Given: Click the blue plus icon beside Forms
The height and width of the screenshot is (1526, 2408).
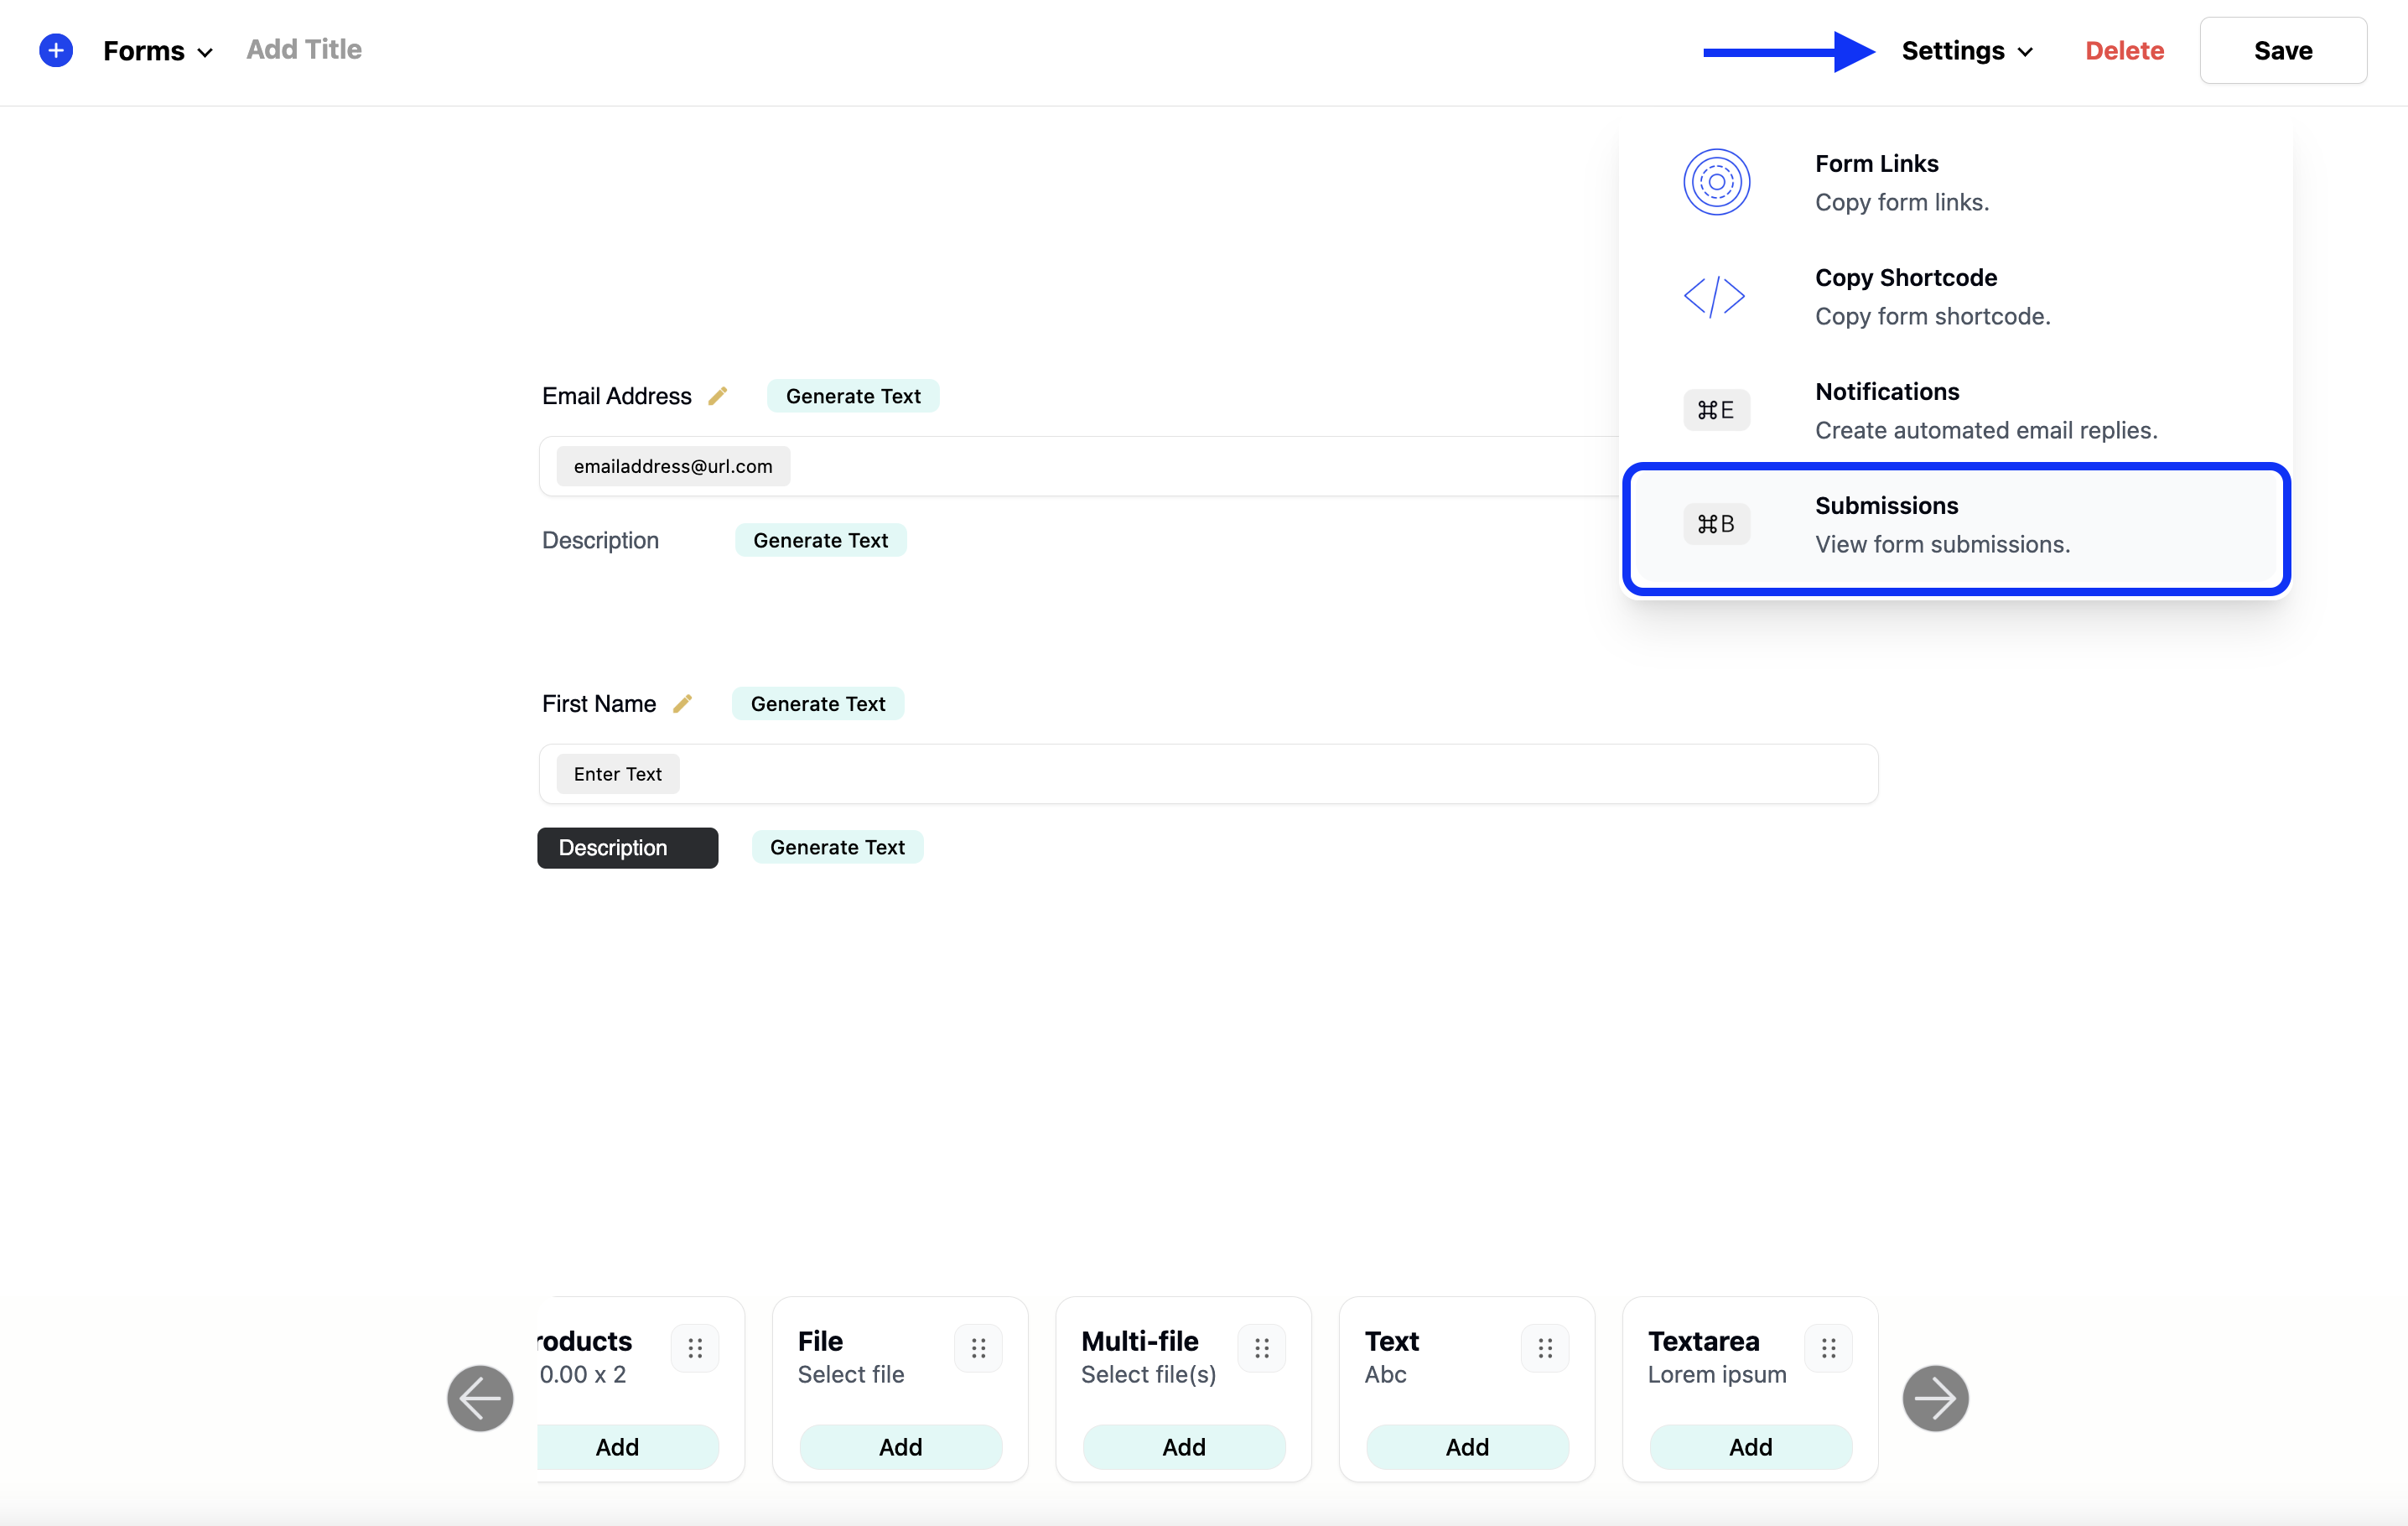Looking at the screenshot, I should click(56, 50).
